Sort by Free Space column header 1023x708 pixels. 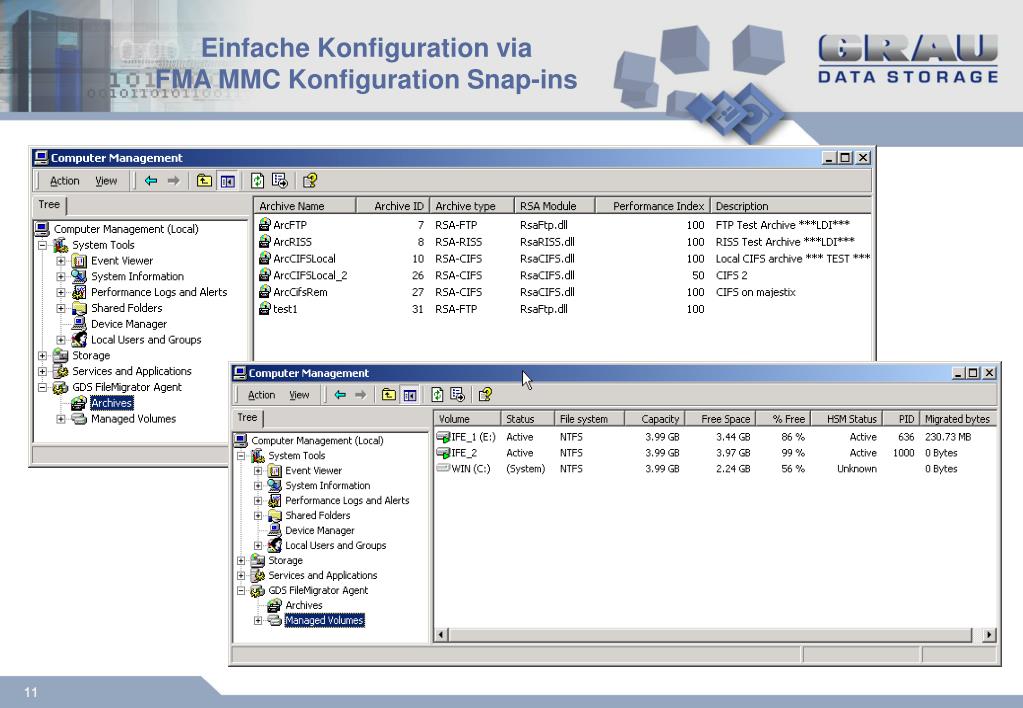pyautogui.click(x=720, y=419)
